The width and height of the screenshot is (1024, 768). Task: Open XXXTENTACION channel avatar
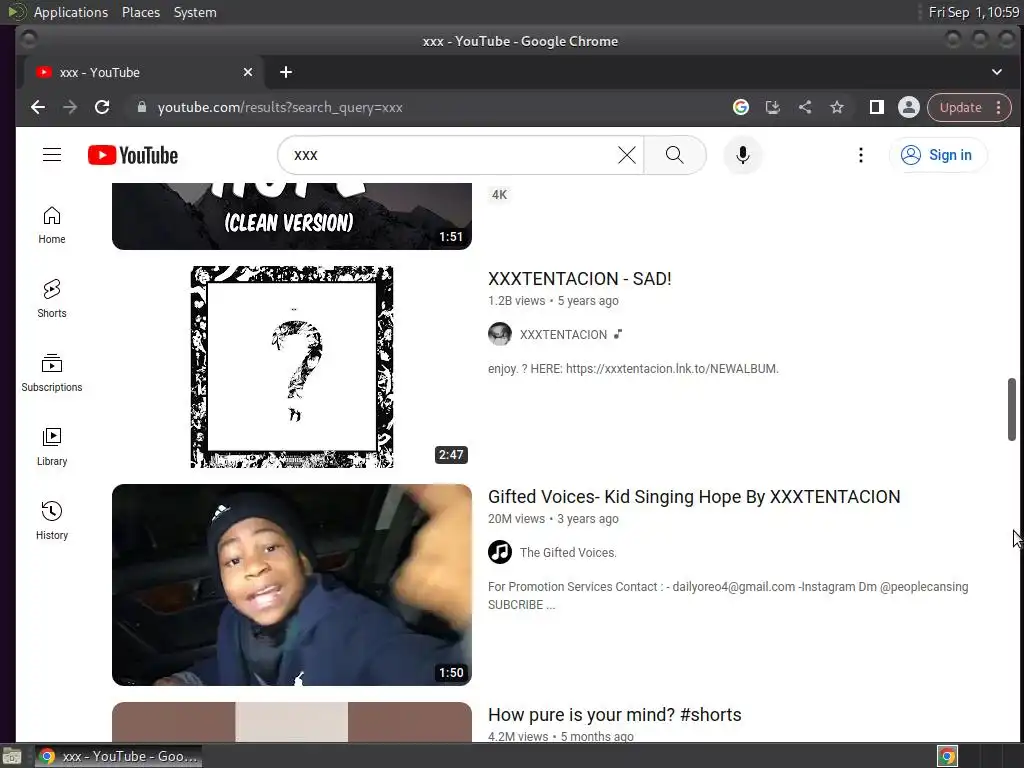[x=500, y=334]
